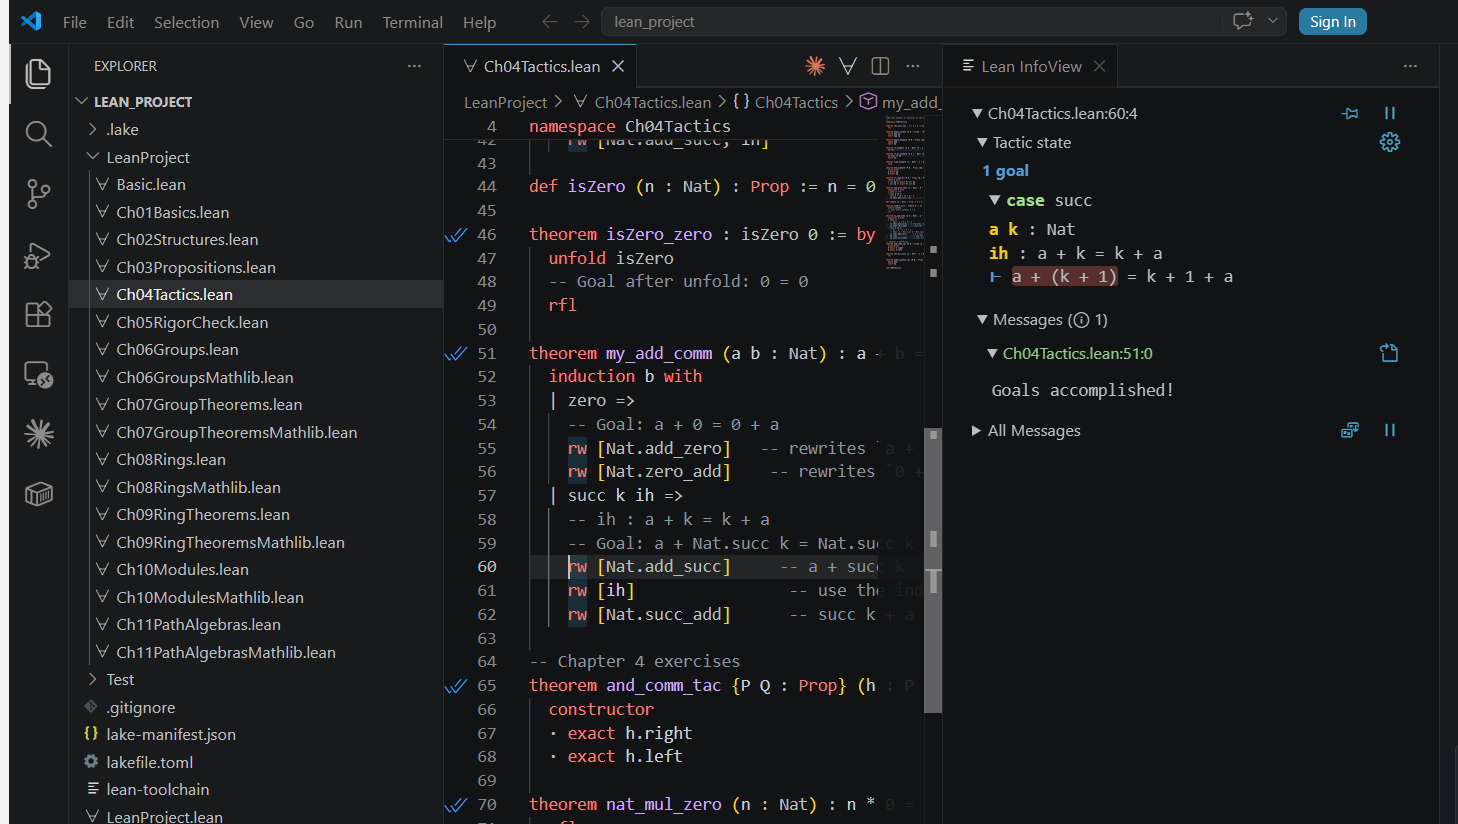Open Lean InfoView panel's more actions menu
This screenshot has height=824, width=1458.
[1410, 66]
